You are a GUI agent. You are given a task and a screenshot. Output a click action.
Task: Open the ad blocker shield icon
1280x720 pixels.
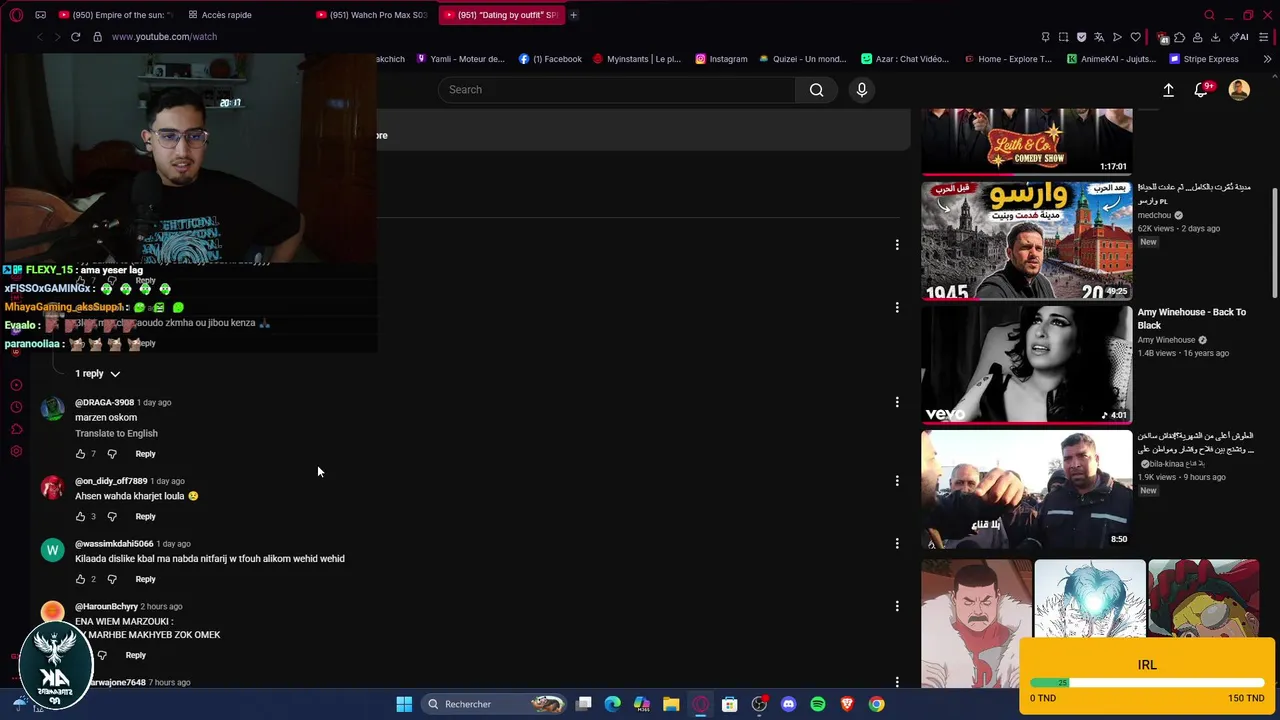1081,37
